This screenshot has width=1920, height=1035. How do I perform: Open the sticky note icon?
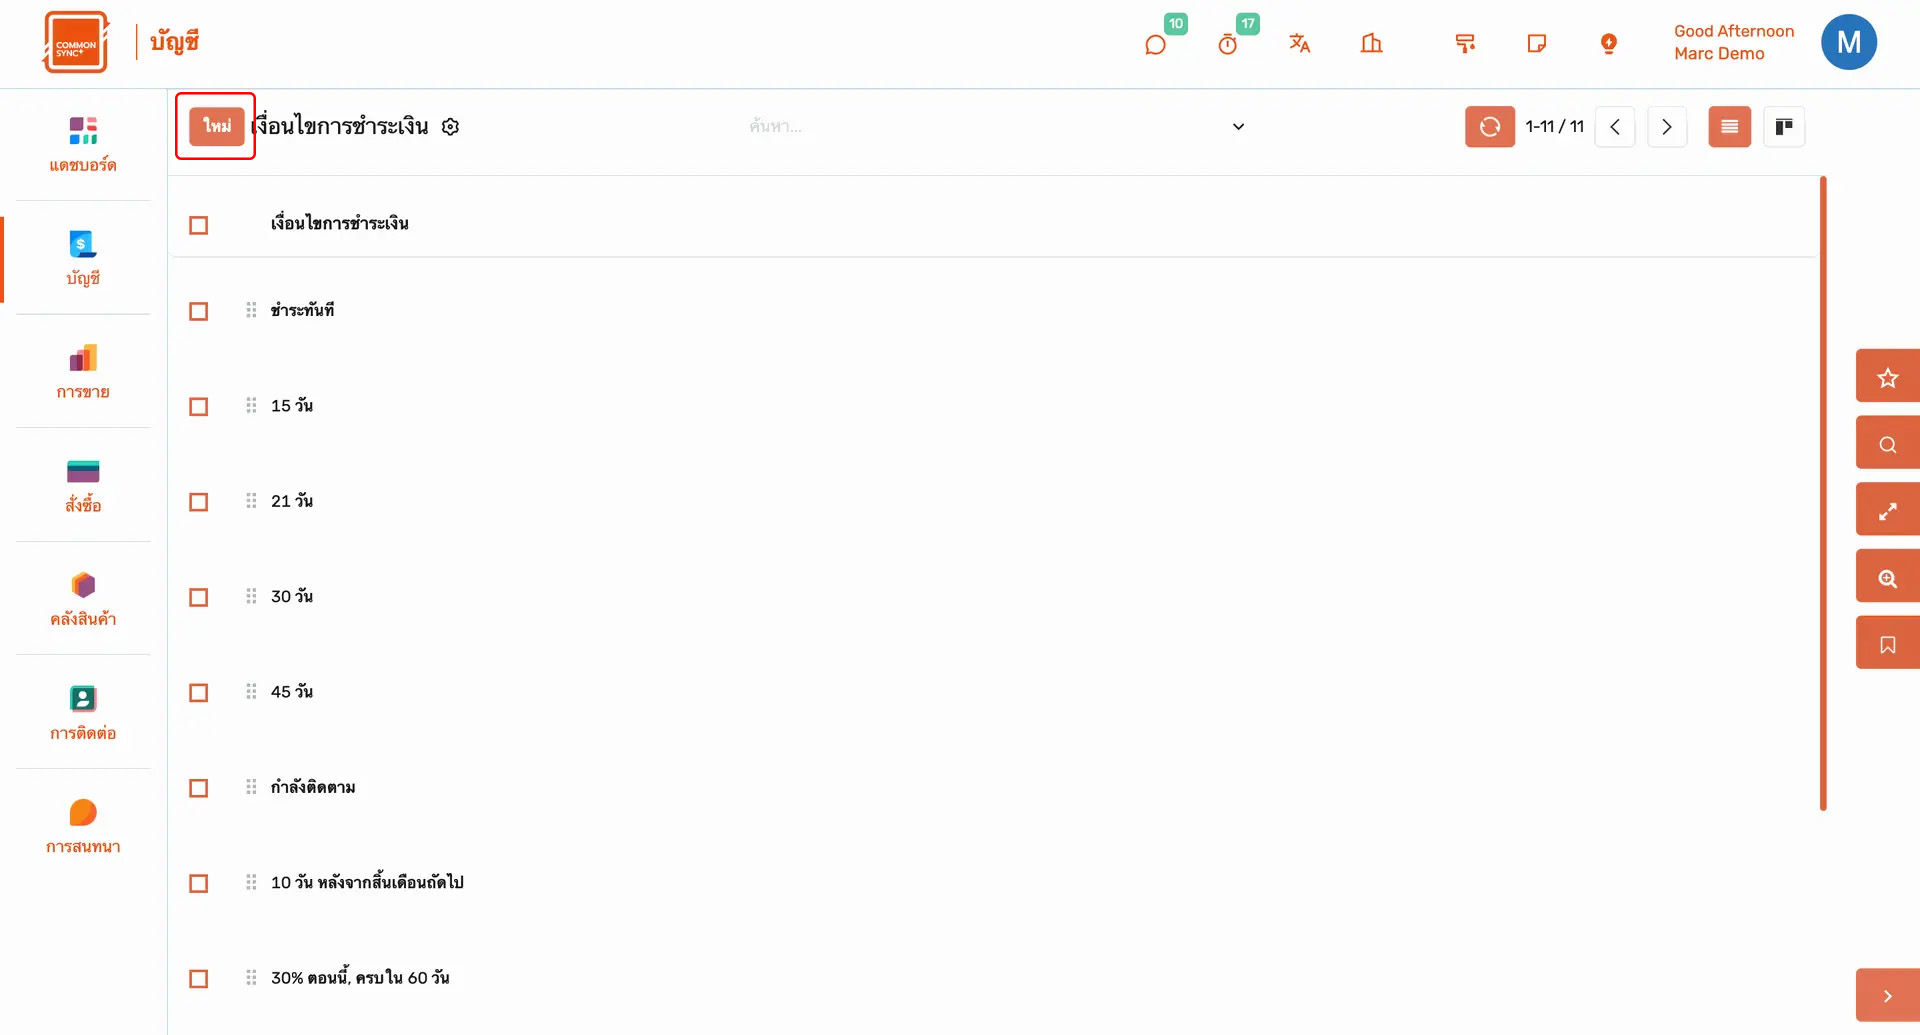[x=1537, y=43]
